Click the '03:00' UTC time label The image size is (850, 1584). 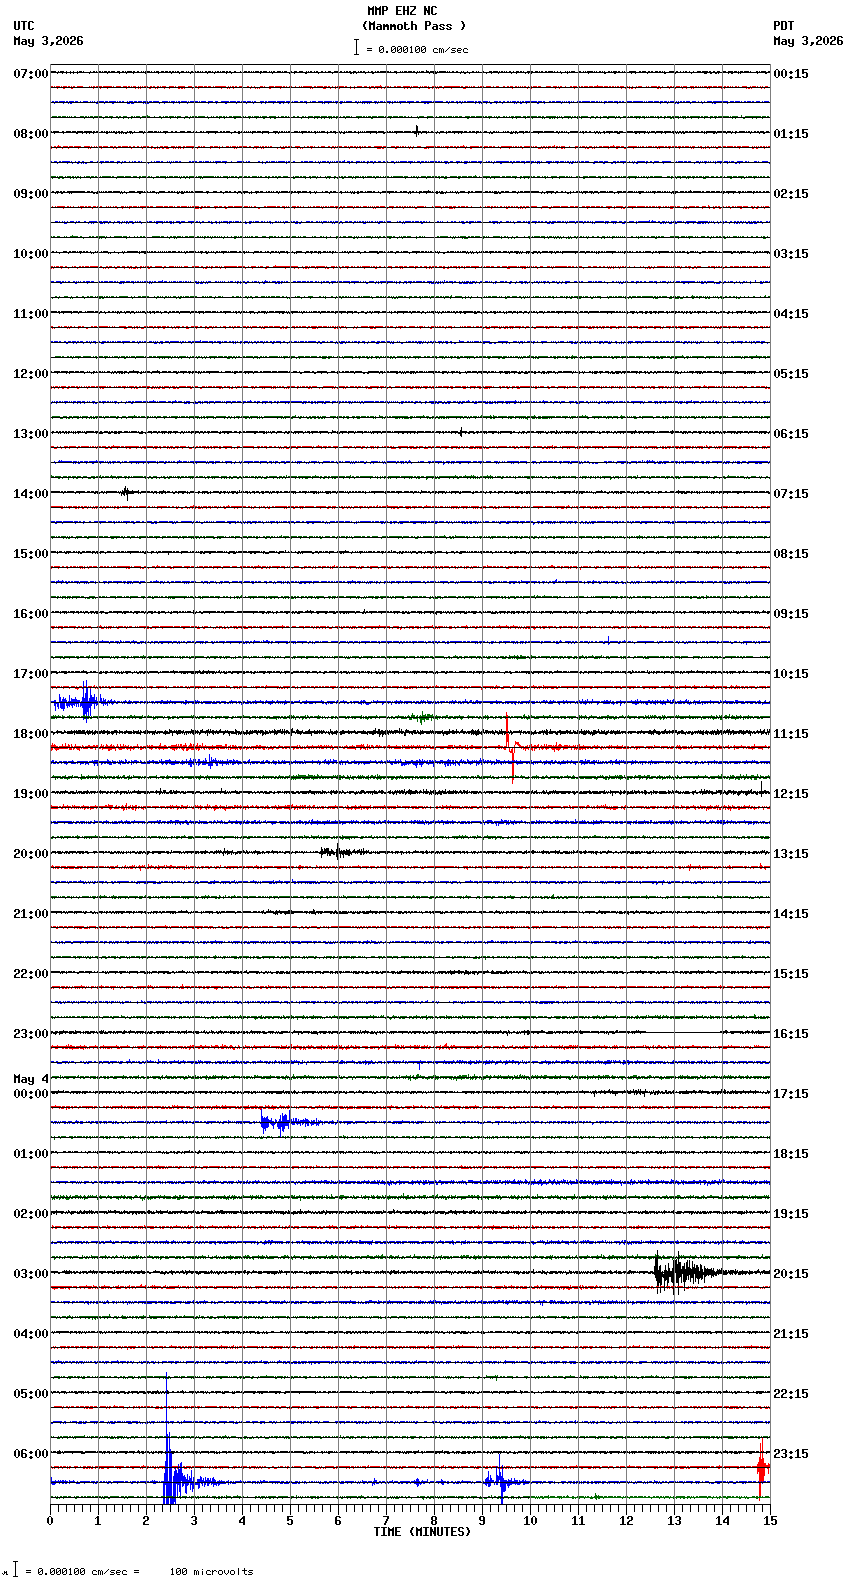pyautogui.click(x=31, y=1274)
